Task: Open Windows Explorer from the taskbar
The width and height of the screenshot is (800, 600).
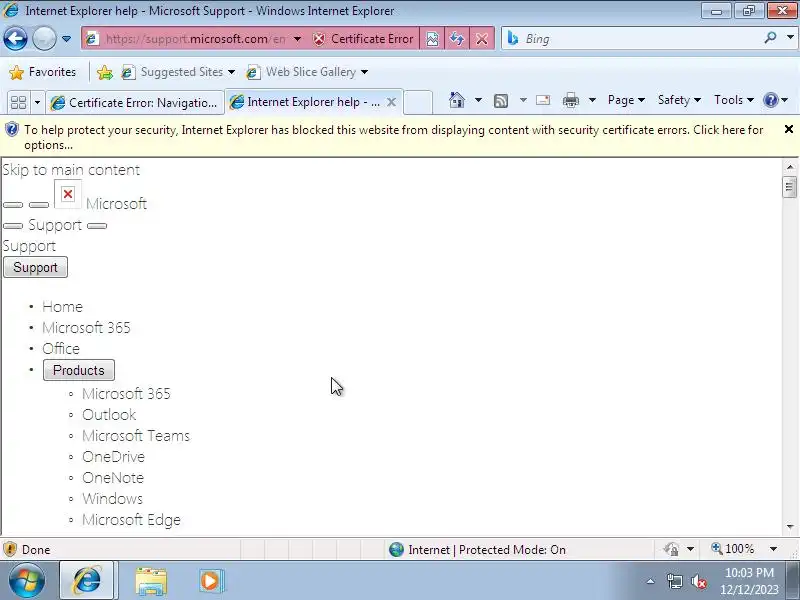Action: click(x=151, y=581)
